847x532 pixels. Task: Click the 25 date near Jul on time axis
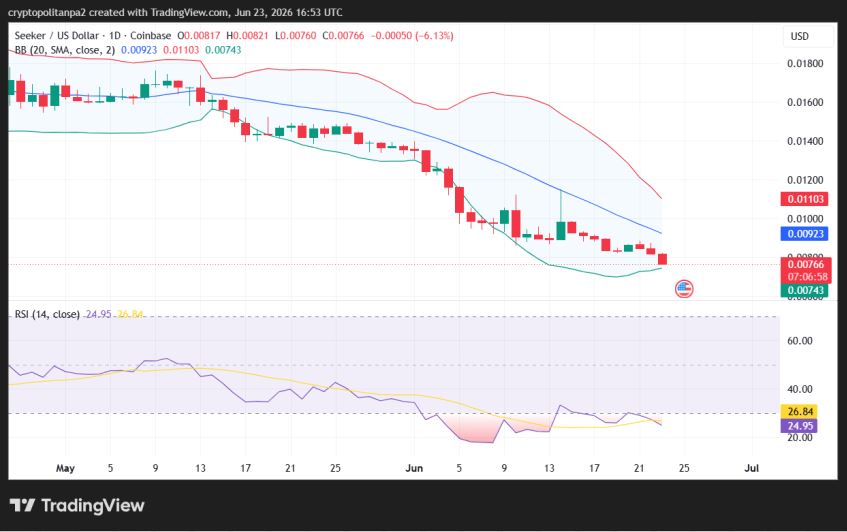[x=684, y=468]
